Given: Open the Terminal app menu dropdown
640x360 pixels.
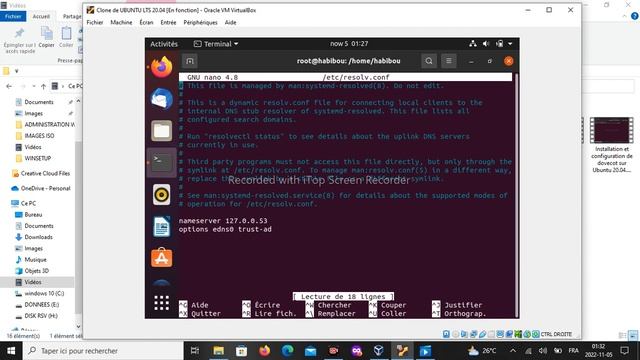Looking at the screenshot, I should [216, 44].
